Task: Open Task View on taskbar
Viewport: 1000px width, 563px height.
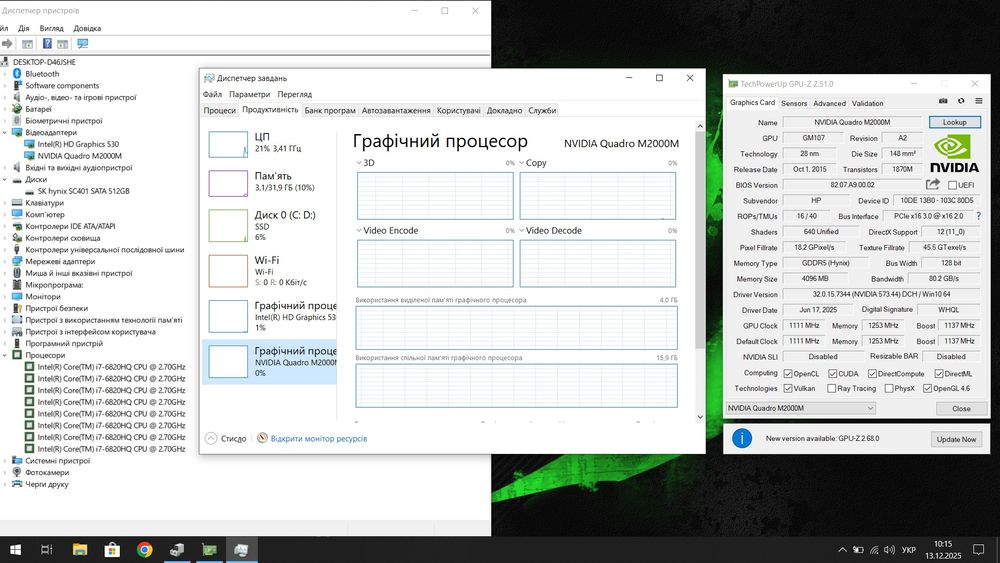Action: 47,550
